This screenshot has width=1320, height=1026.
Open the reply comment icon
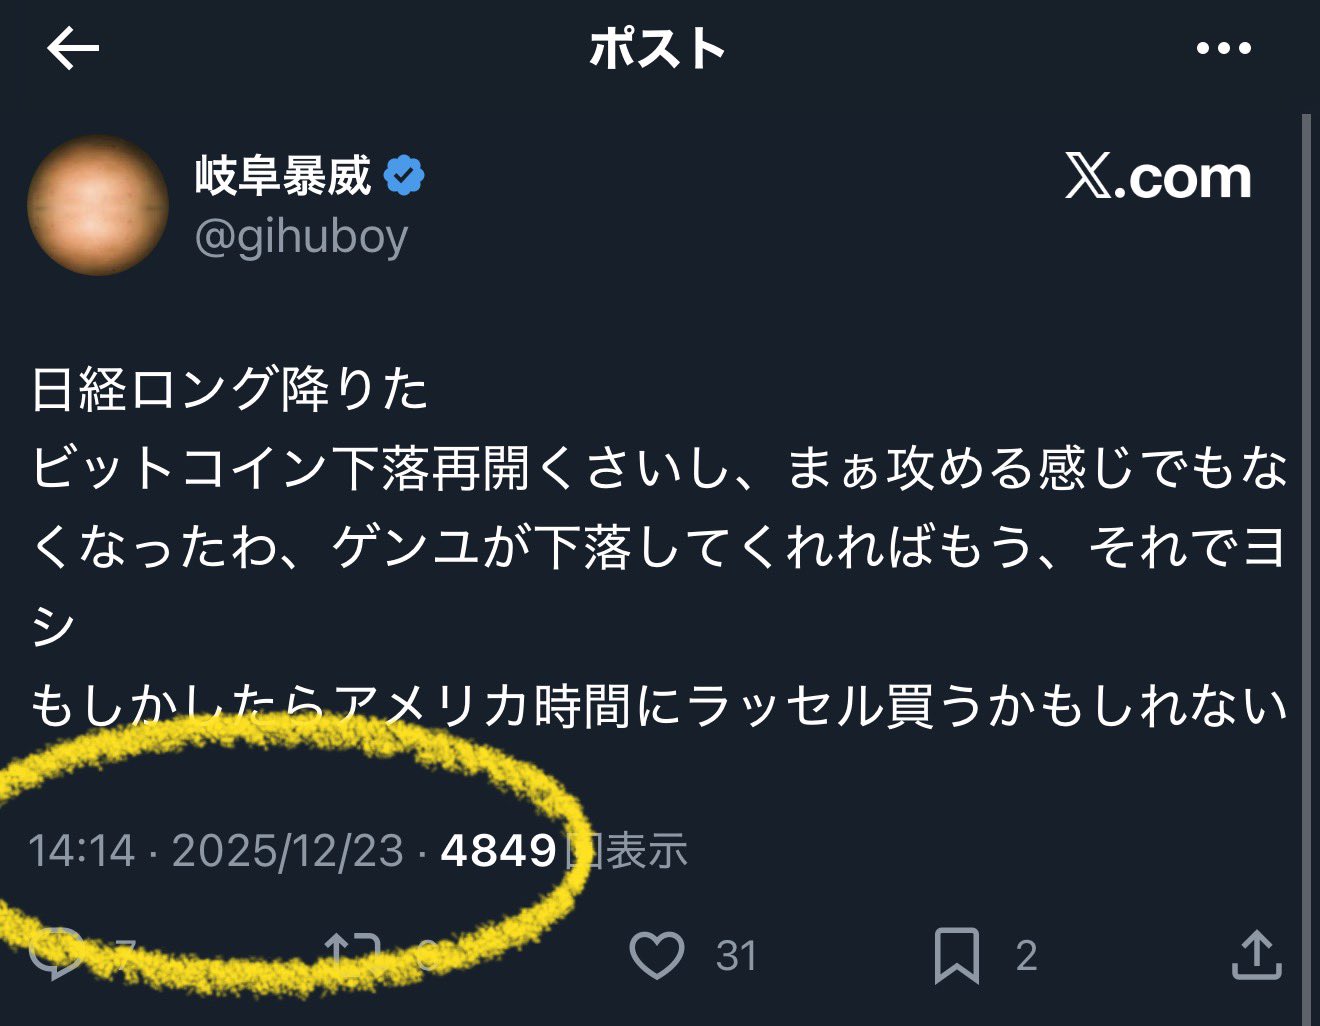tap(57, 954)
